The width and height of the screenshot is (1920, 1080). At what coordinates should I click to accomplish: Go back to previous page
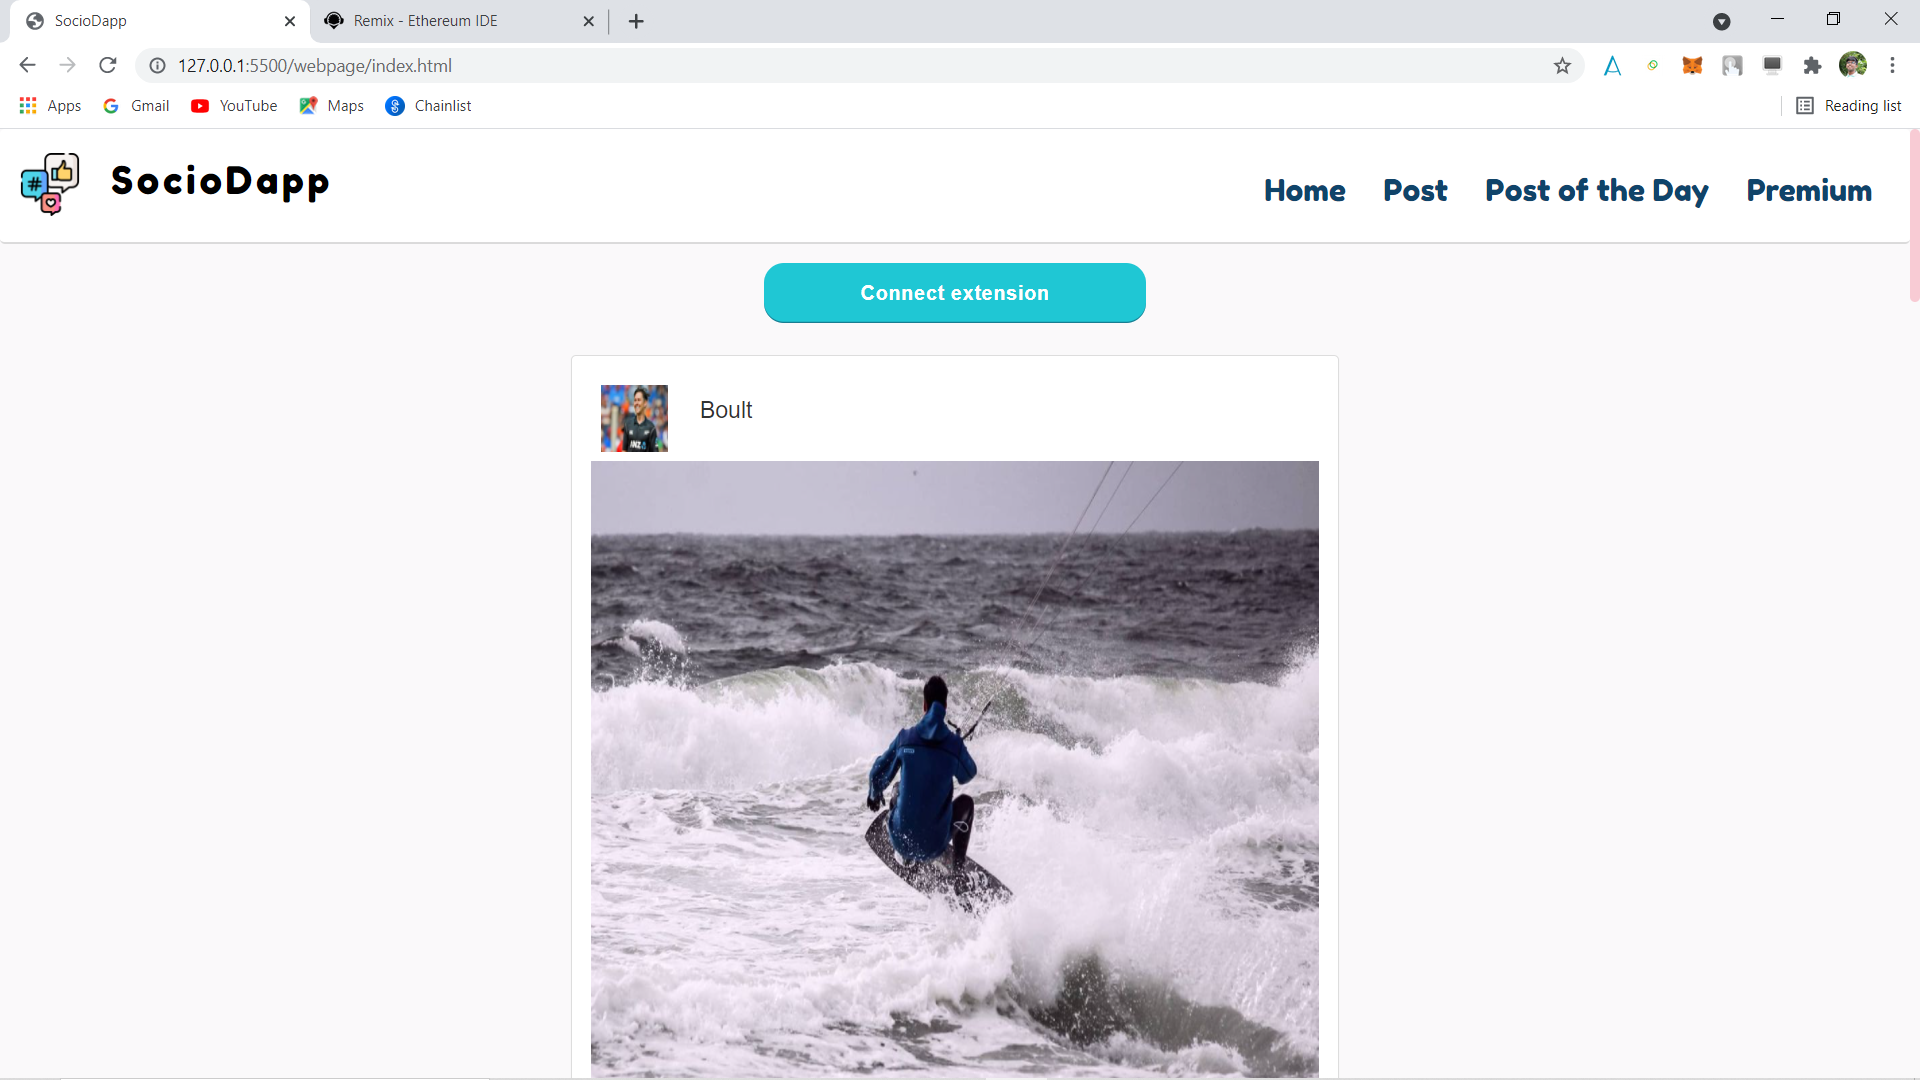[27, 66]
